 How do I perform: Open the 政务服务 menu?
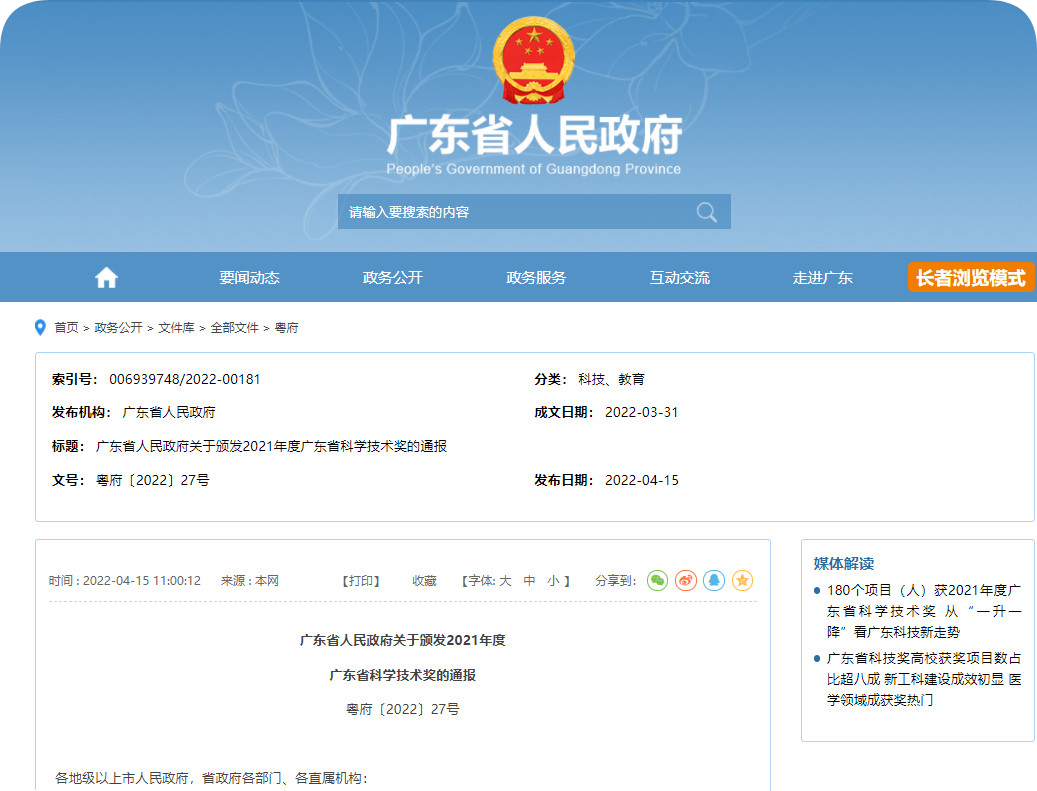(536, 278)
